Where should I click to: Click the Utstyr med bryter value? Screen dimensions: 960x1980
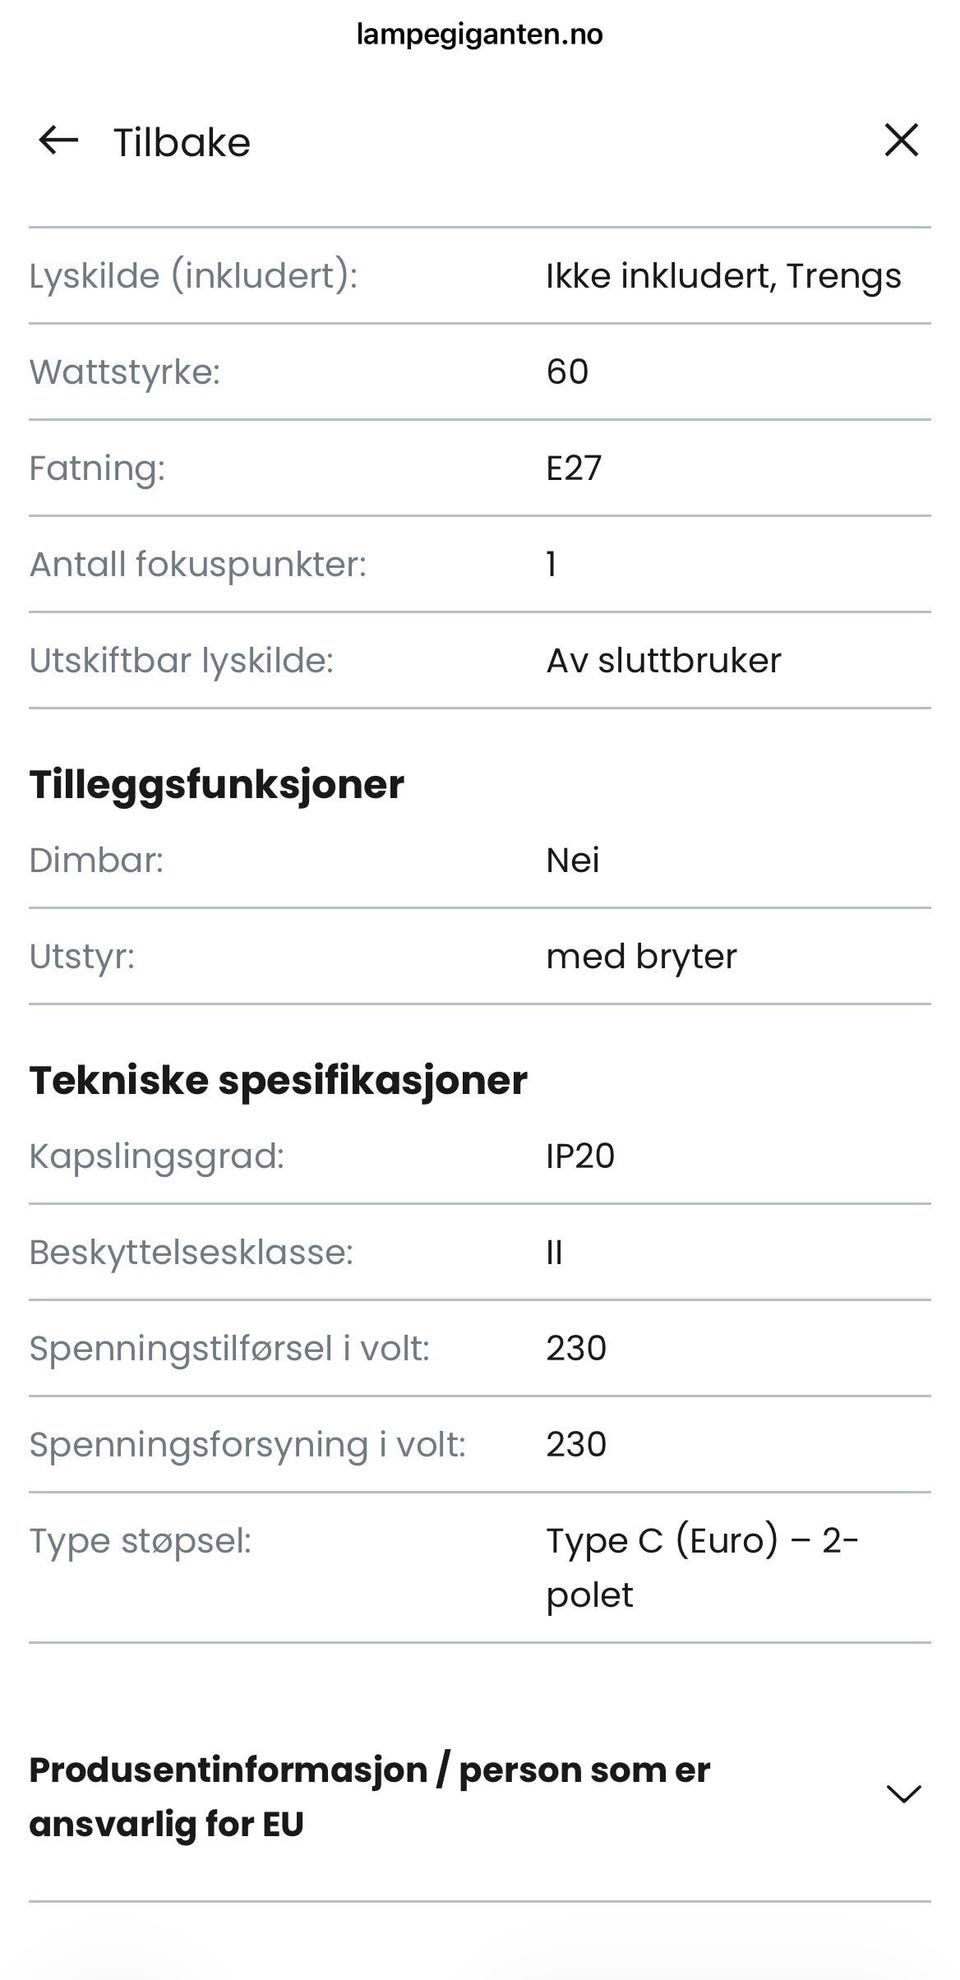click(641, 956)
